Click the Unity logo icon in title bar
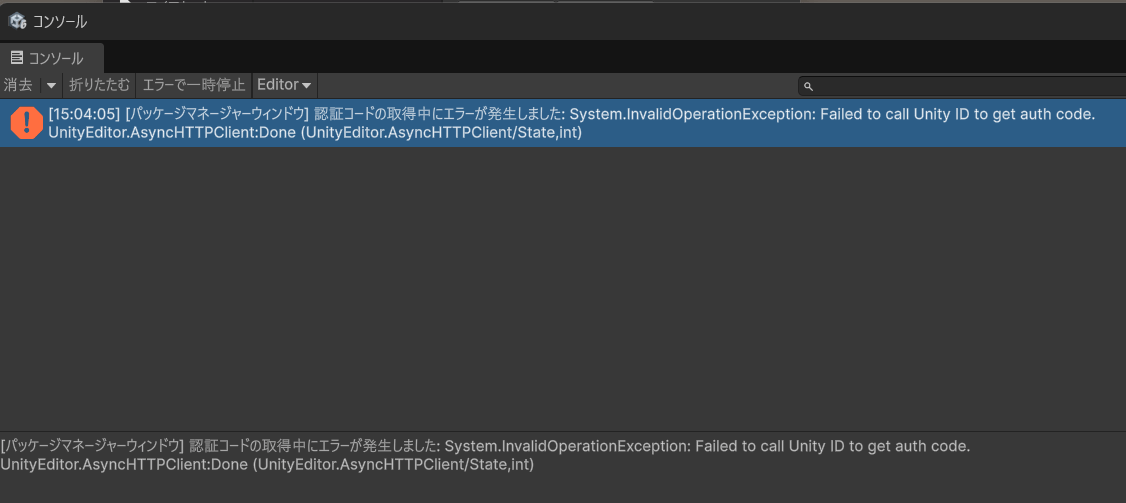 (17, 20)
